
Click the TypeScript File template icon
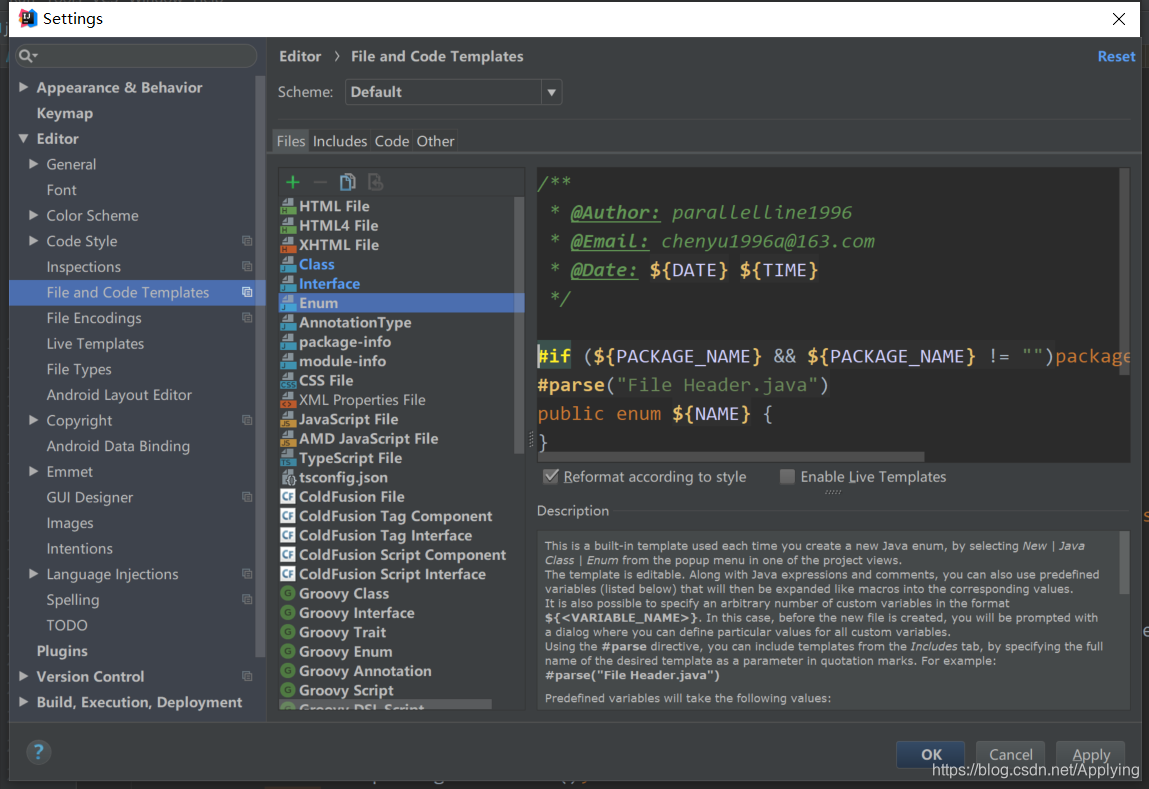288,459
